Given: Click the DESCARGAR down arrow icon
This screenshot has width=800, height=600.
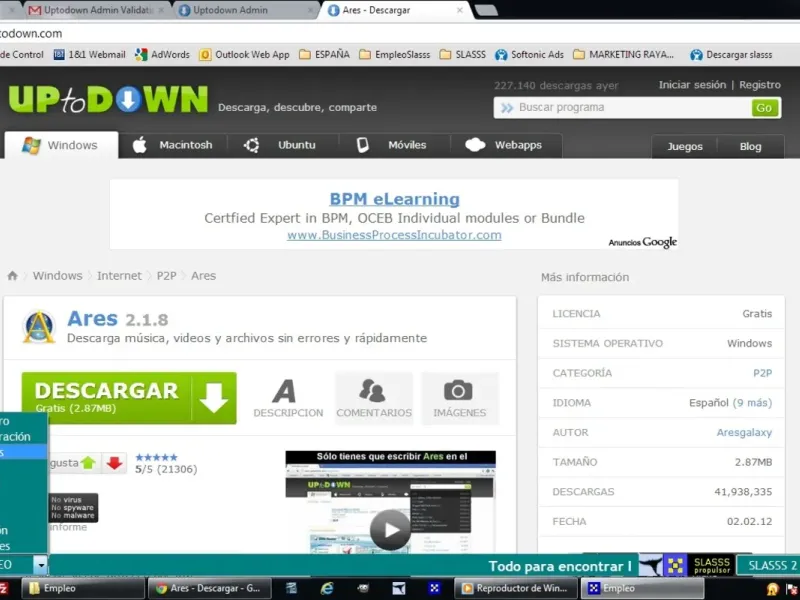Looking at the screenshot, I should tap(213, 398).
